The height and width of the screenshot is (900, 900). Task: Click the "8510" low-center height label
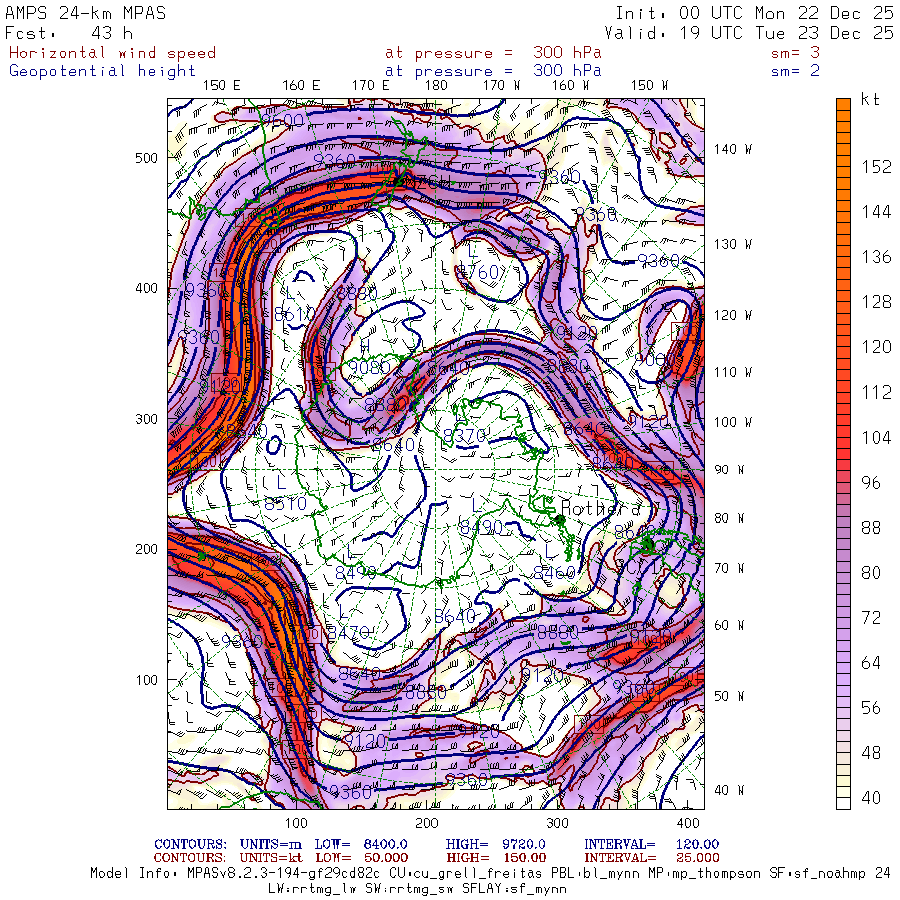click(285, 504)
